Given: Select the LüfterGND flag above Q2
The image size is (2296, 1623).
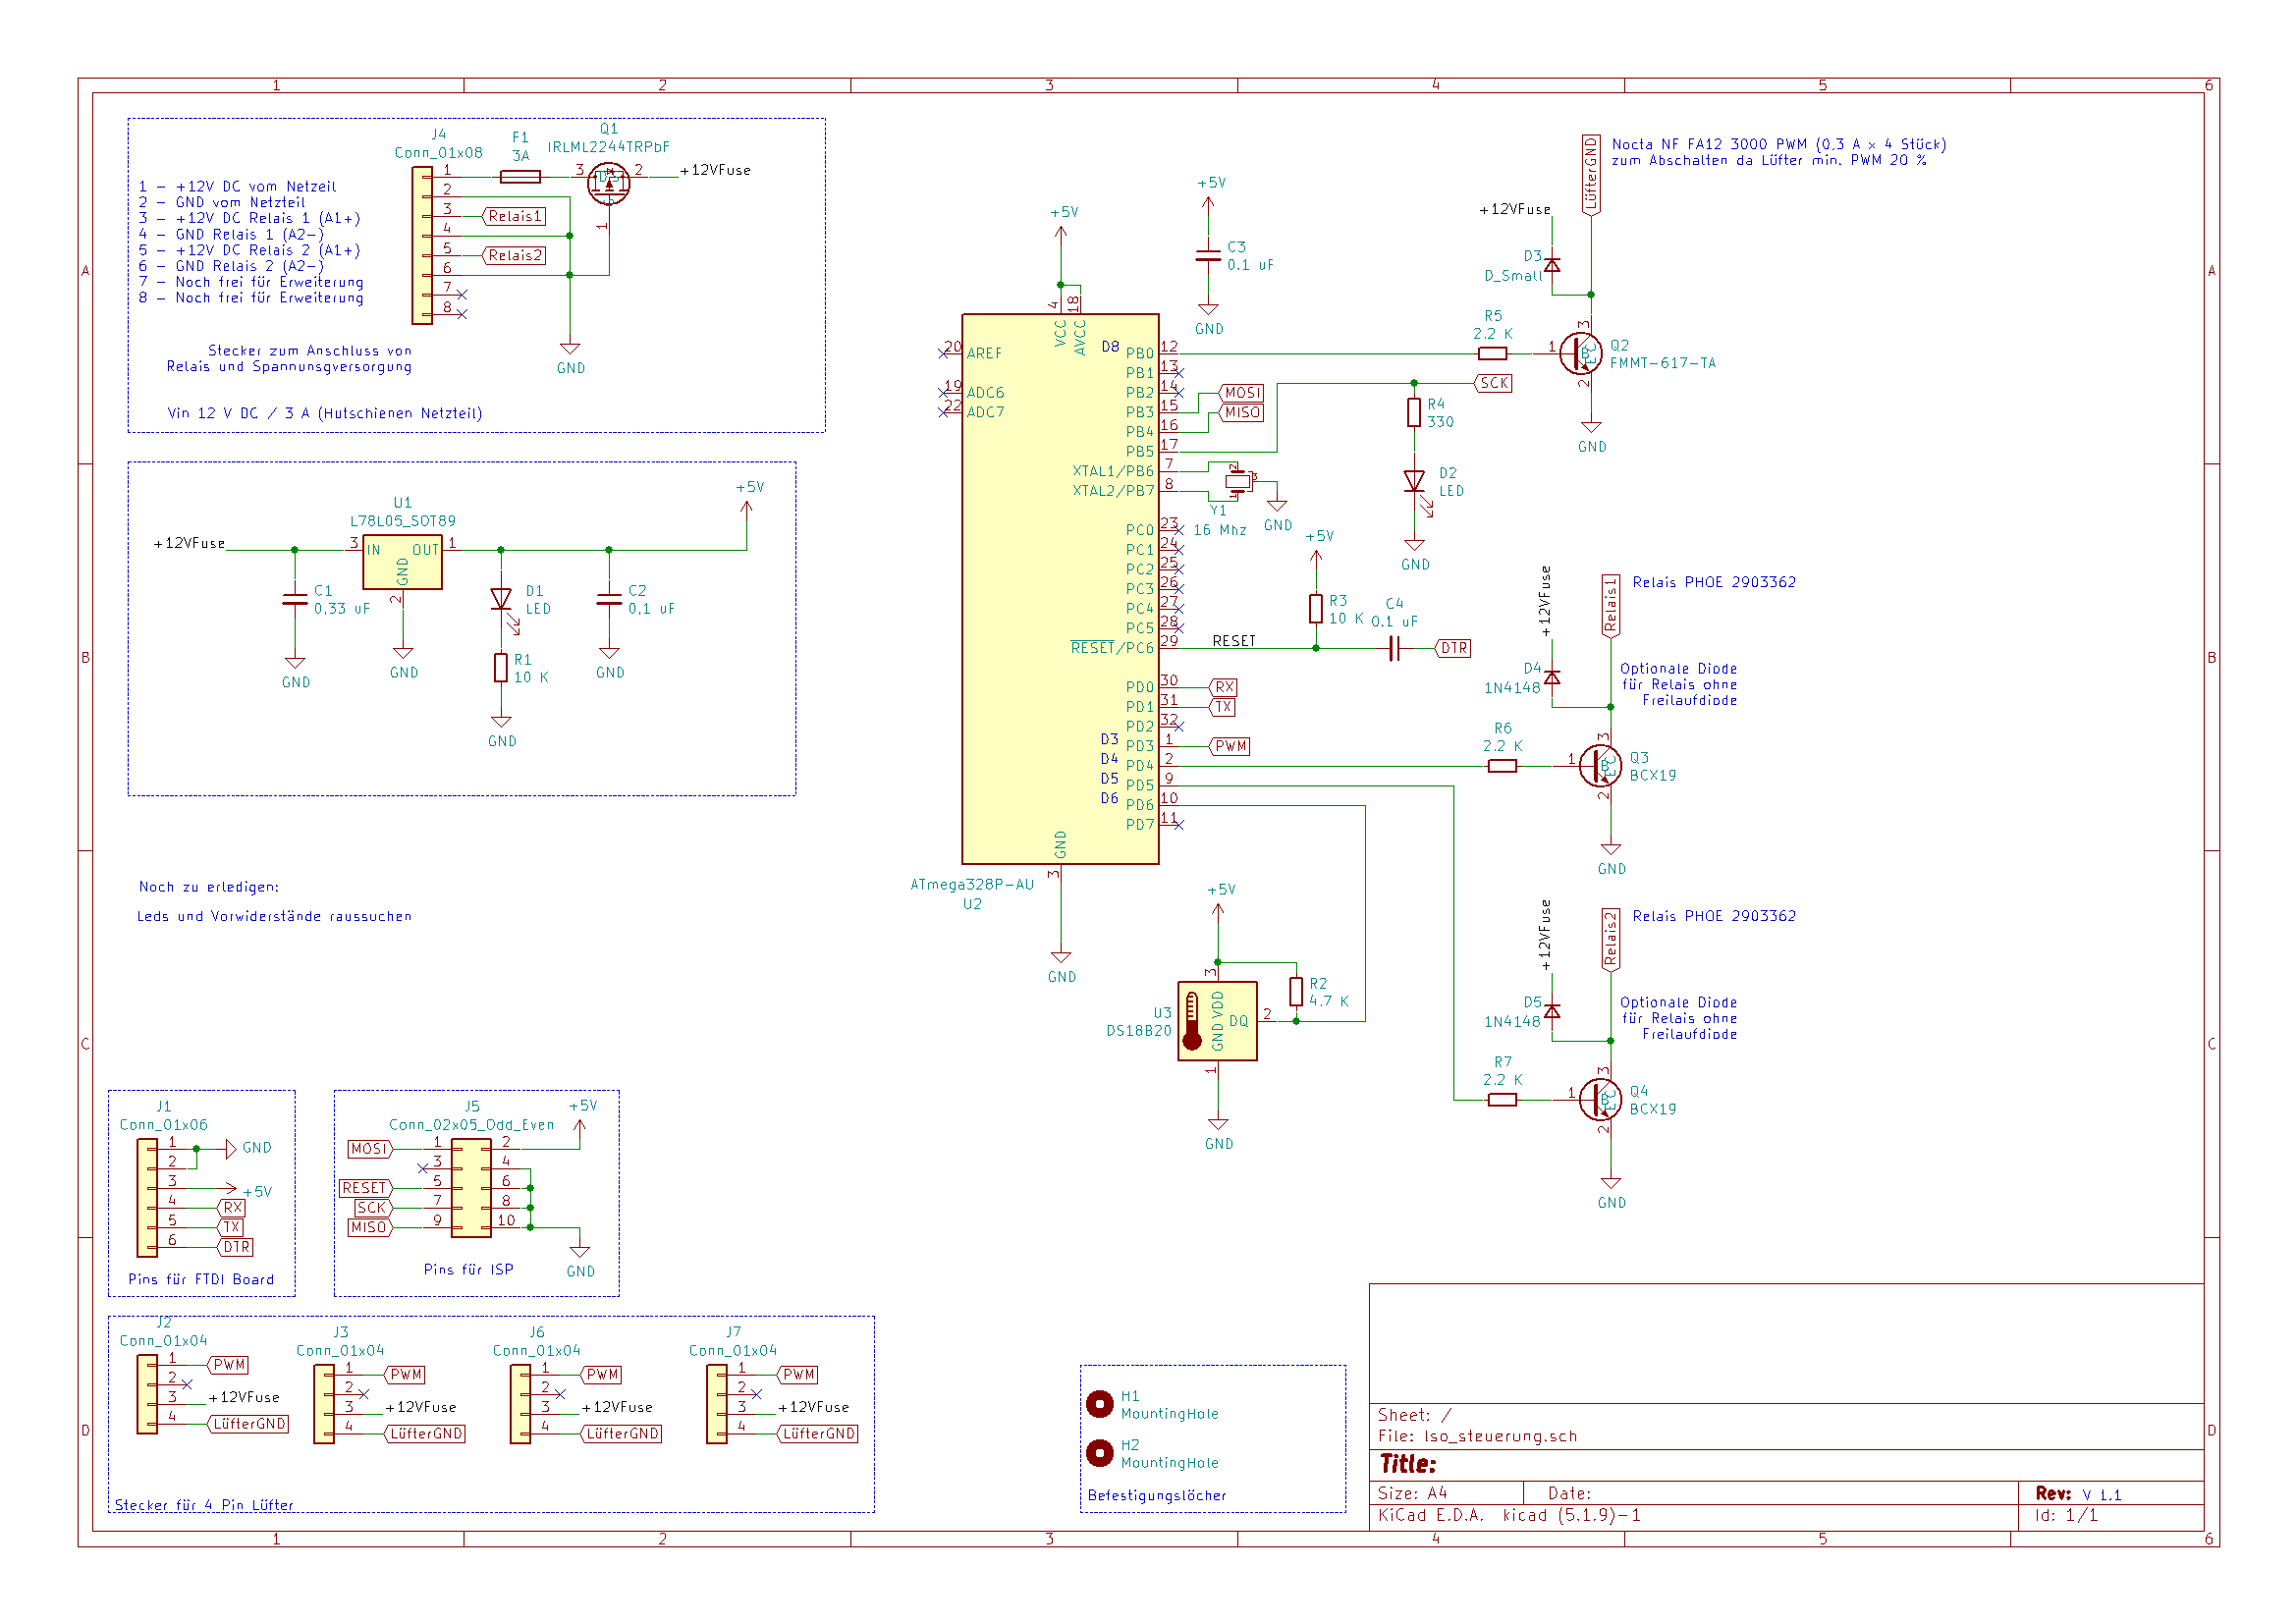Looking at the screenshot, I should point(1591,175).
